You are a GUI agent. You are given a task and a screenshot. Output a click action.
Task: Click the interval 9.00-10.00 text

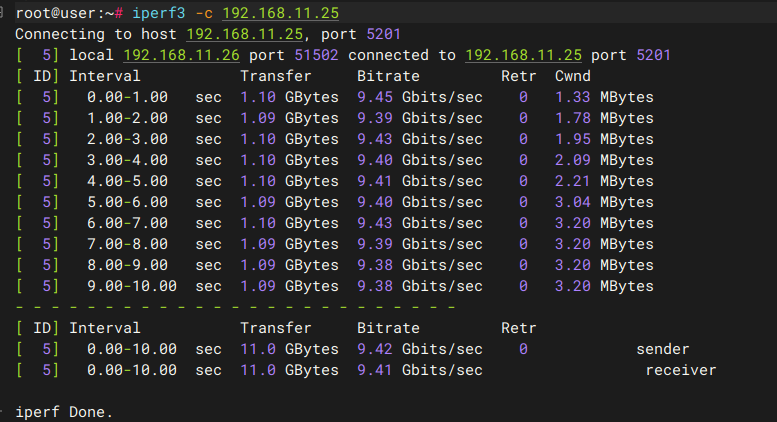point(132,286)
